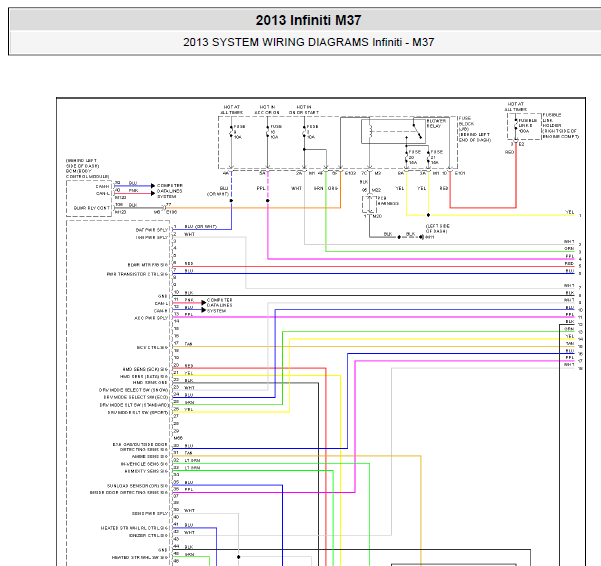Screen dimensions: 601x566
Task: Click the TAN wire label at pin 17
Action: click(188, 344)
